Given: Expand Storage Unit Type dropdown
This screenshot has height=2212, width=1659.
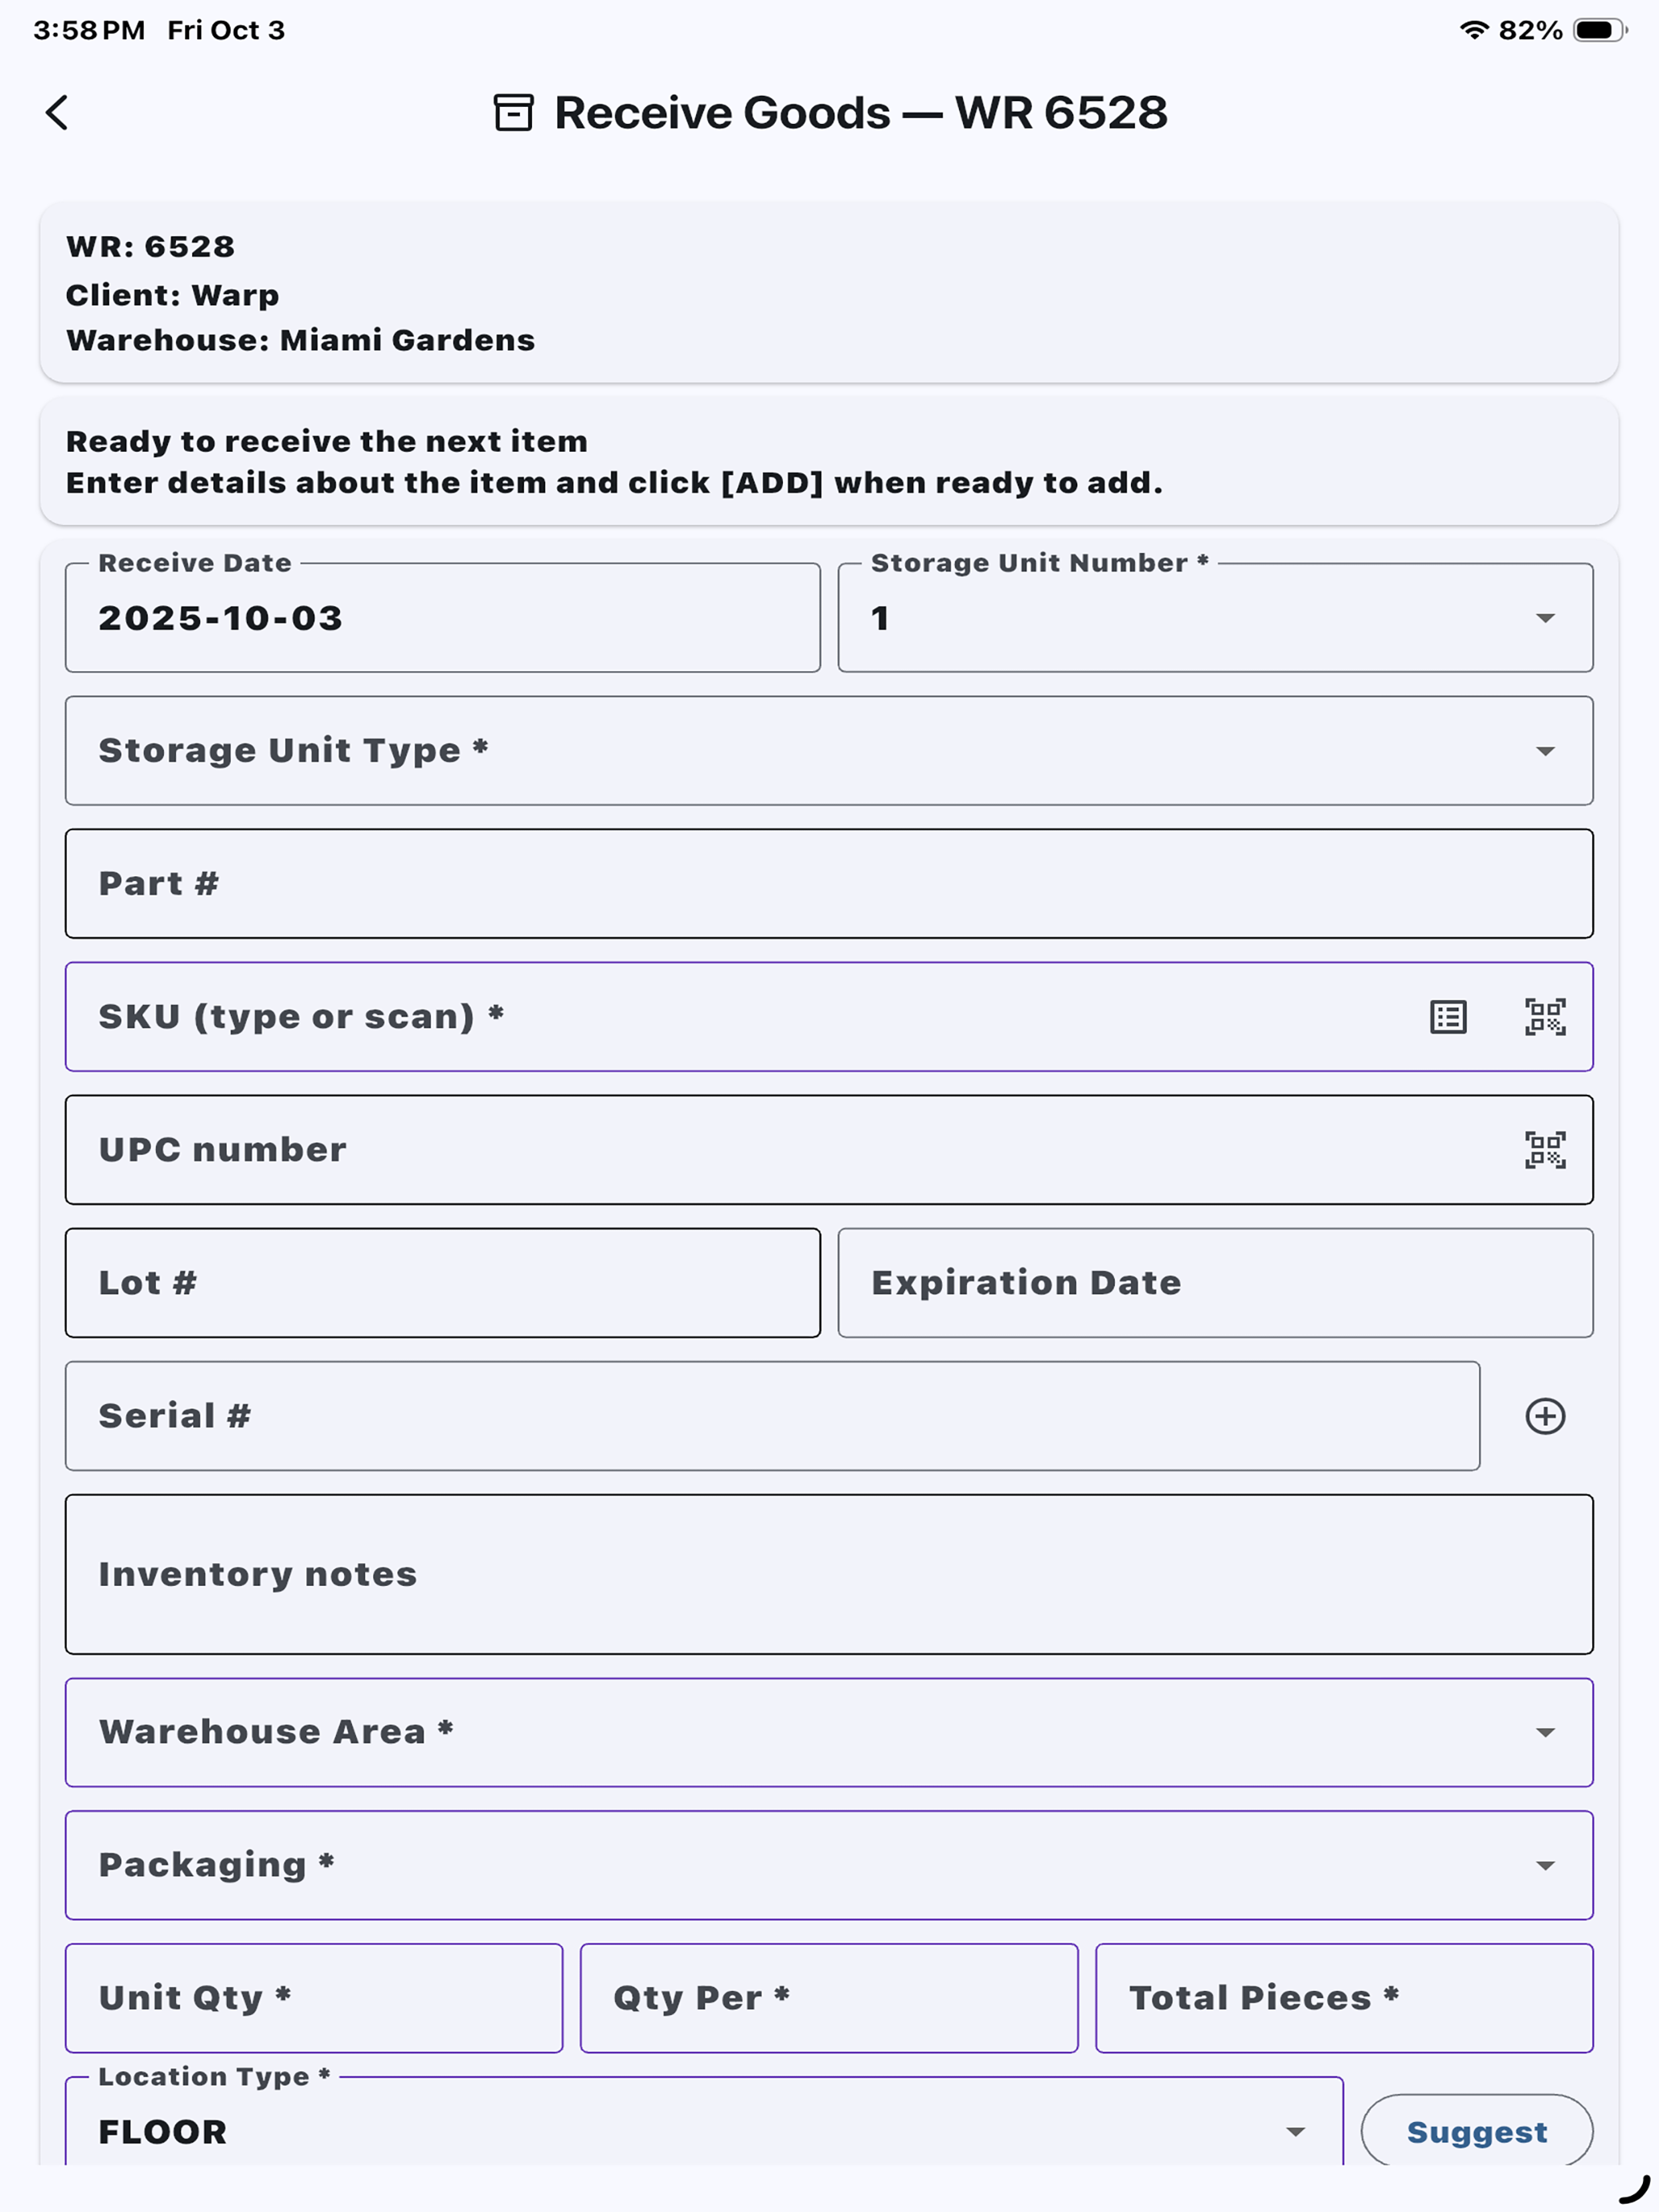Looking at the screenshot, I should click(x=829, y=751).
